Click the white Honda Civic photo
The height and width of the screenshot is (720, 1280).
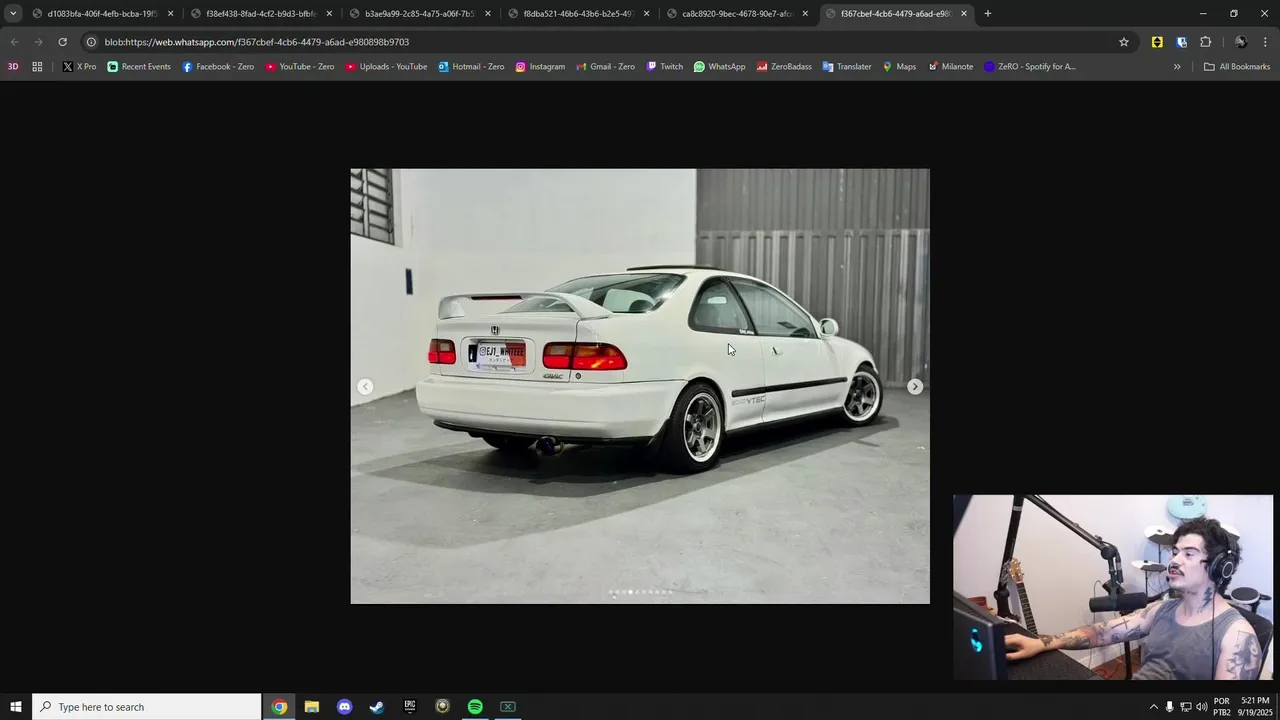click(640, 386)
